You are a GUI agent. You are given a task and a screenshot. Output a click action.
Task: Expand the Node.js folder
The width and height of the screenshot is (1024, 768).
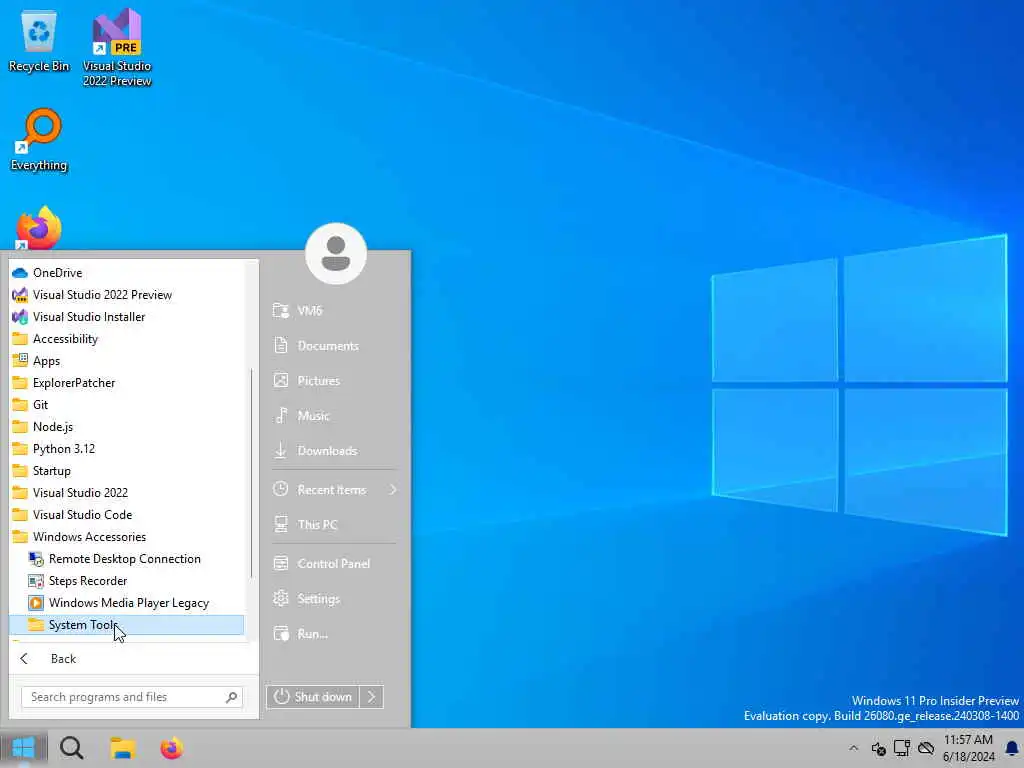click(x=127, y=426)
